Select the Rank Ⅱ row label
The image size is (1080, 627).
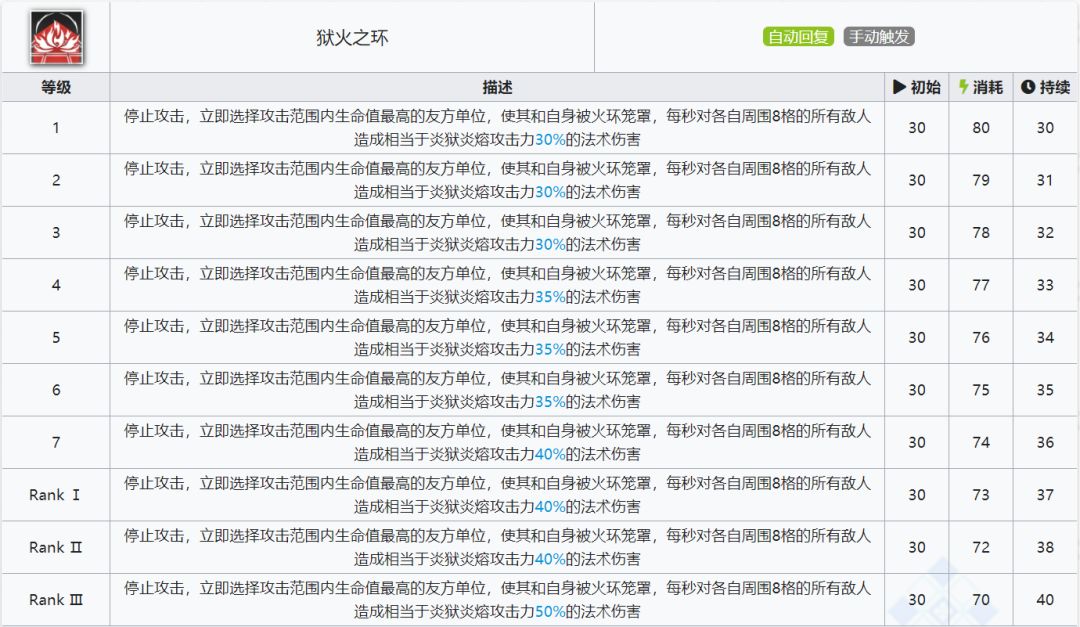[56, 547]
